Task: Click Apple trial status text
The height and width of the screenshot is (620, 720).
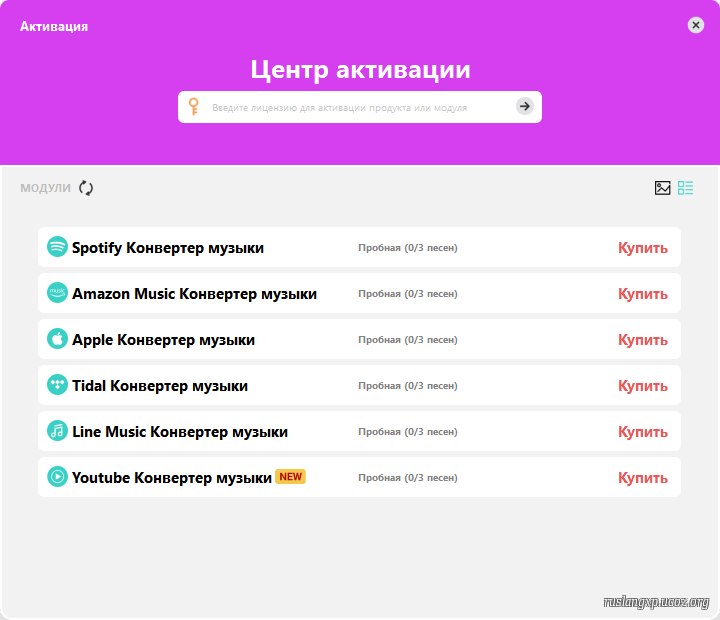Action: point(408,340)
